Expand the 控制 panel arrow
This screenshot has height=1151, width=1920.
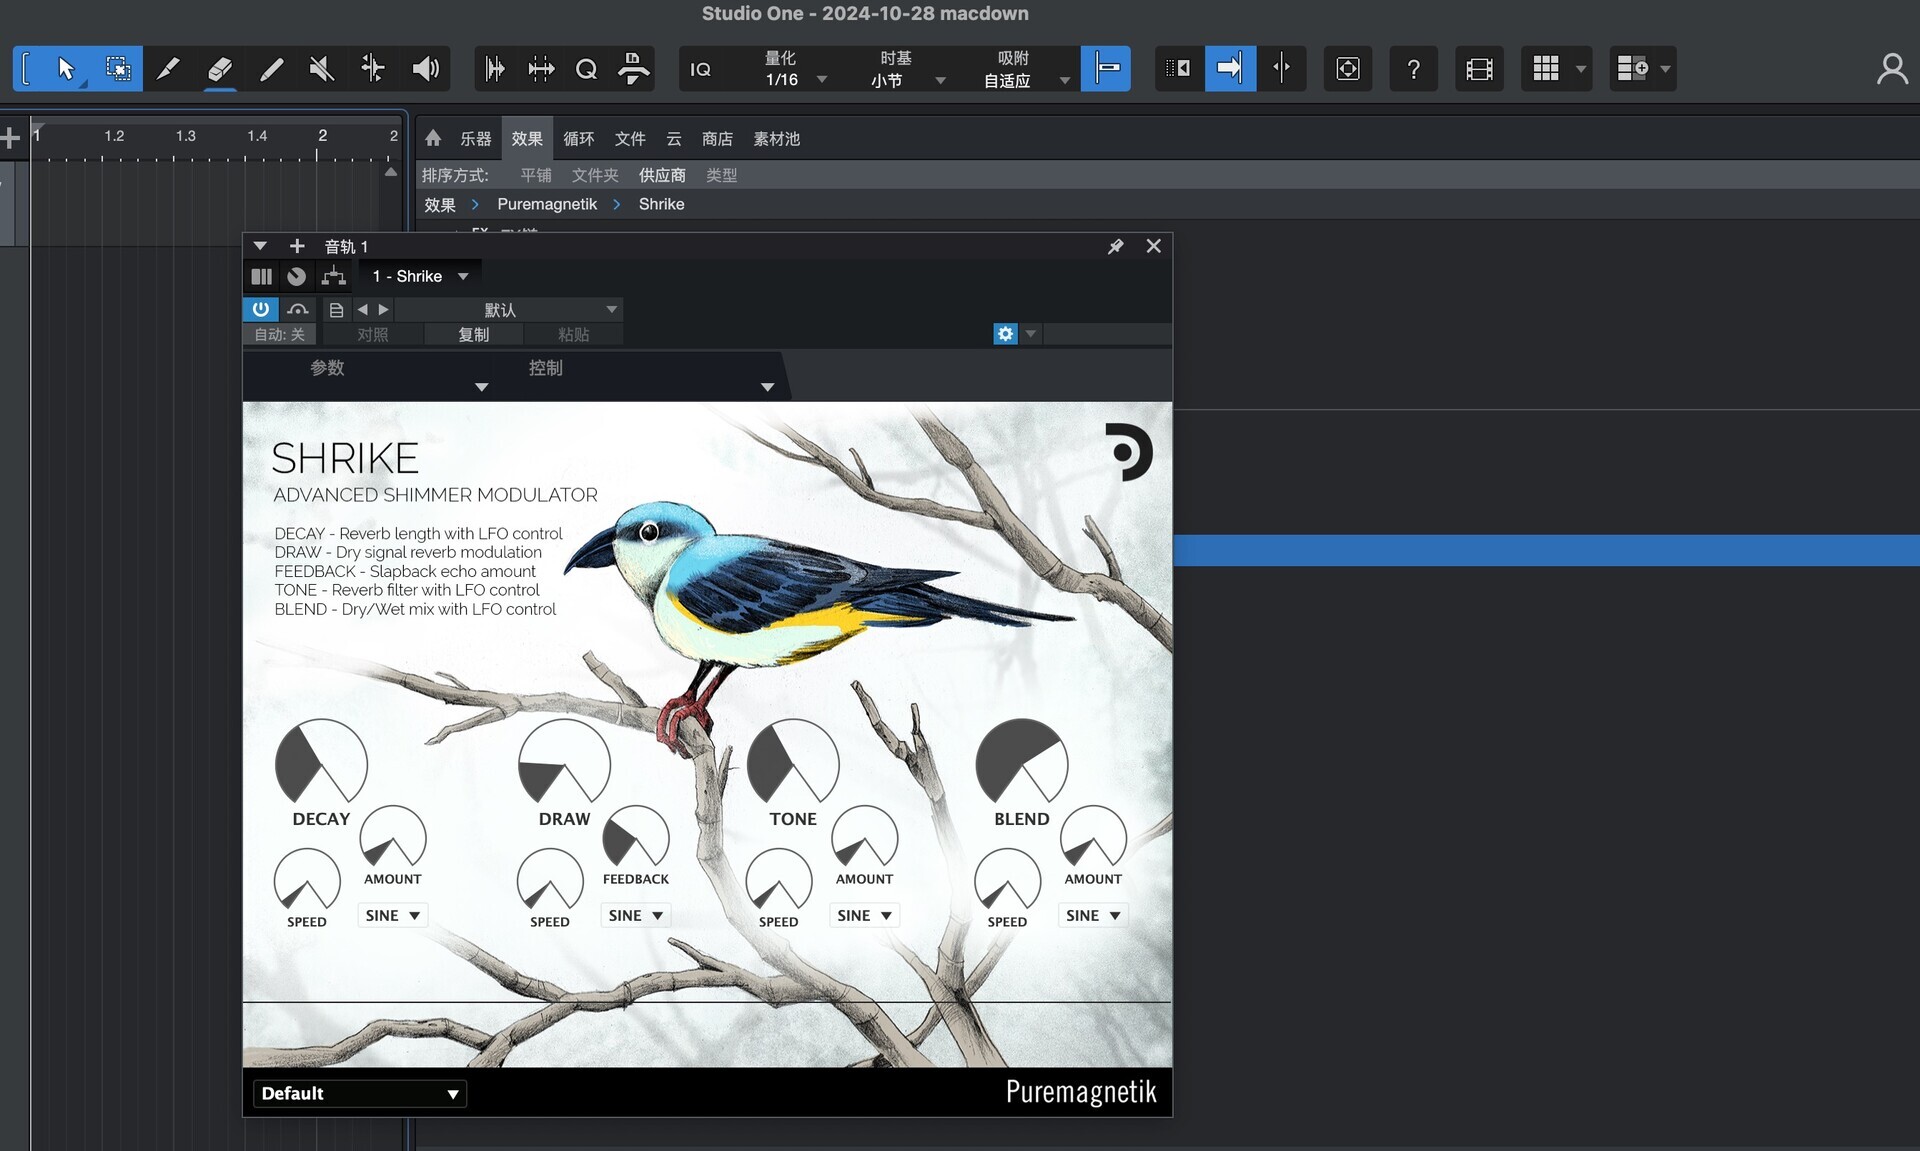(767, 387)
